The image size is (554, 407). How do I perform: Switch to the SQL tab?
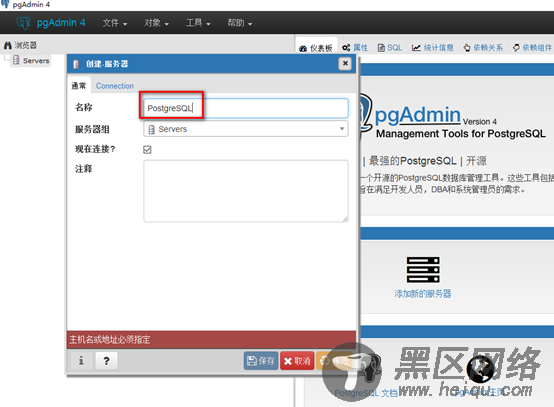coord(390,48)
